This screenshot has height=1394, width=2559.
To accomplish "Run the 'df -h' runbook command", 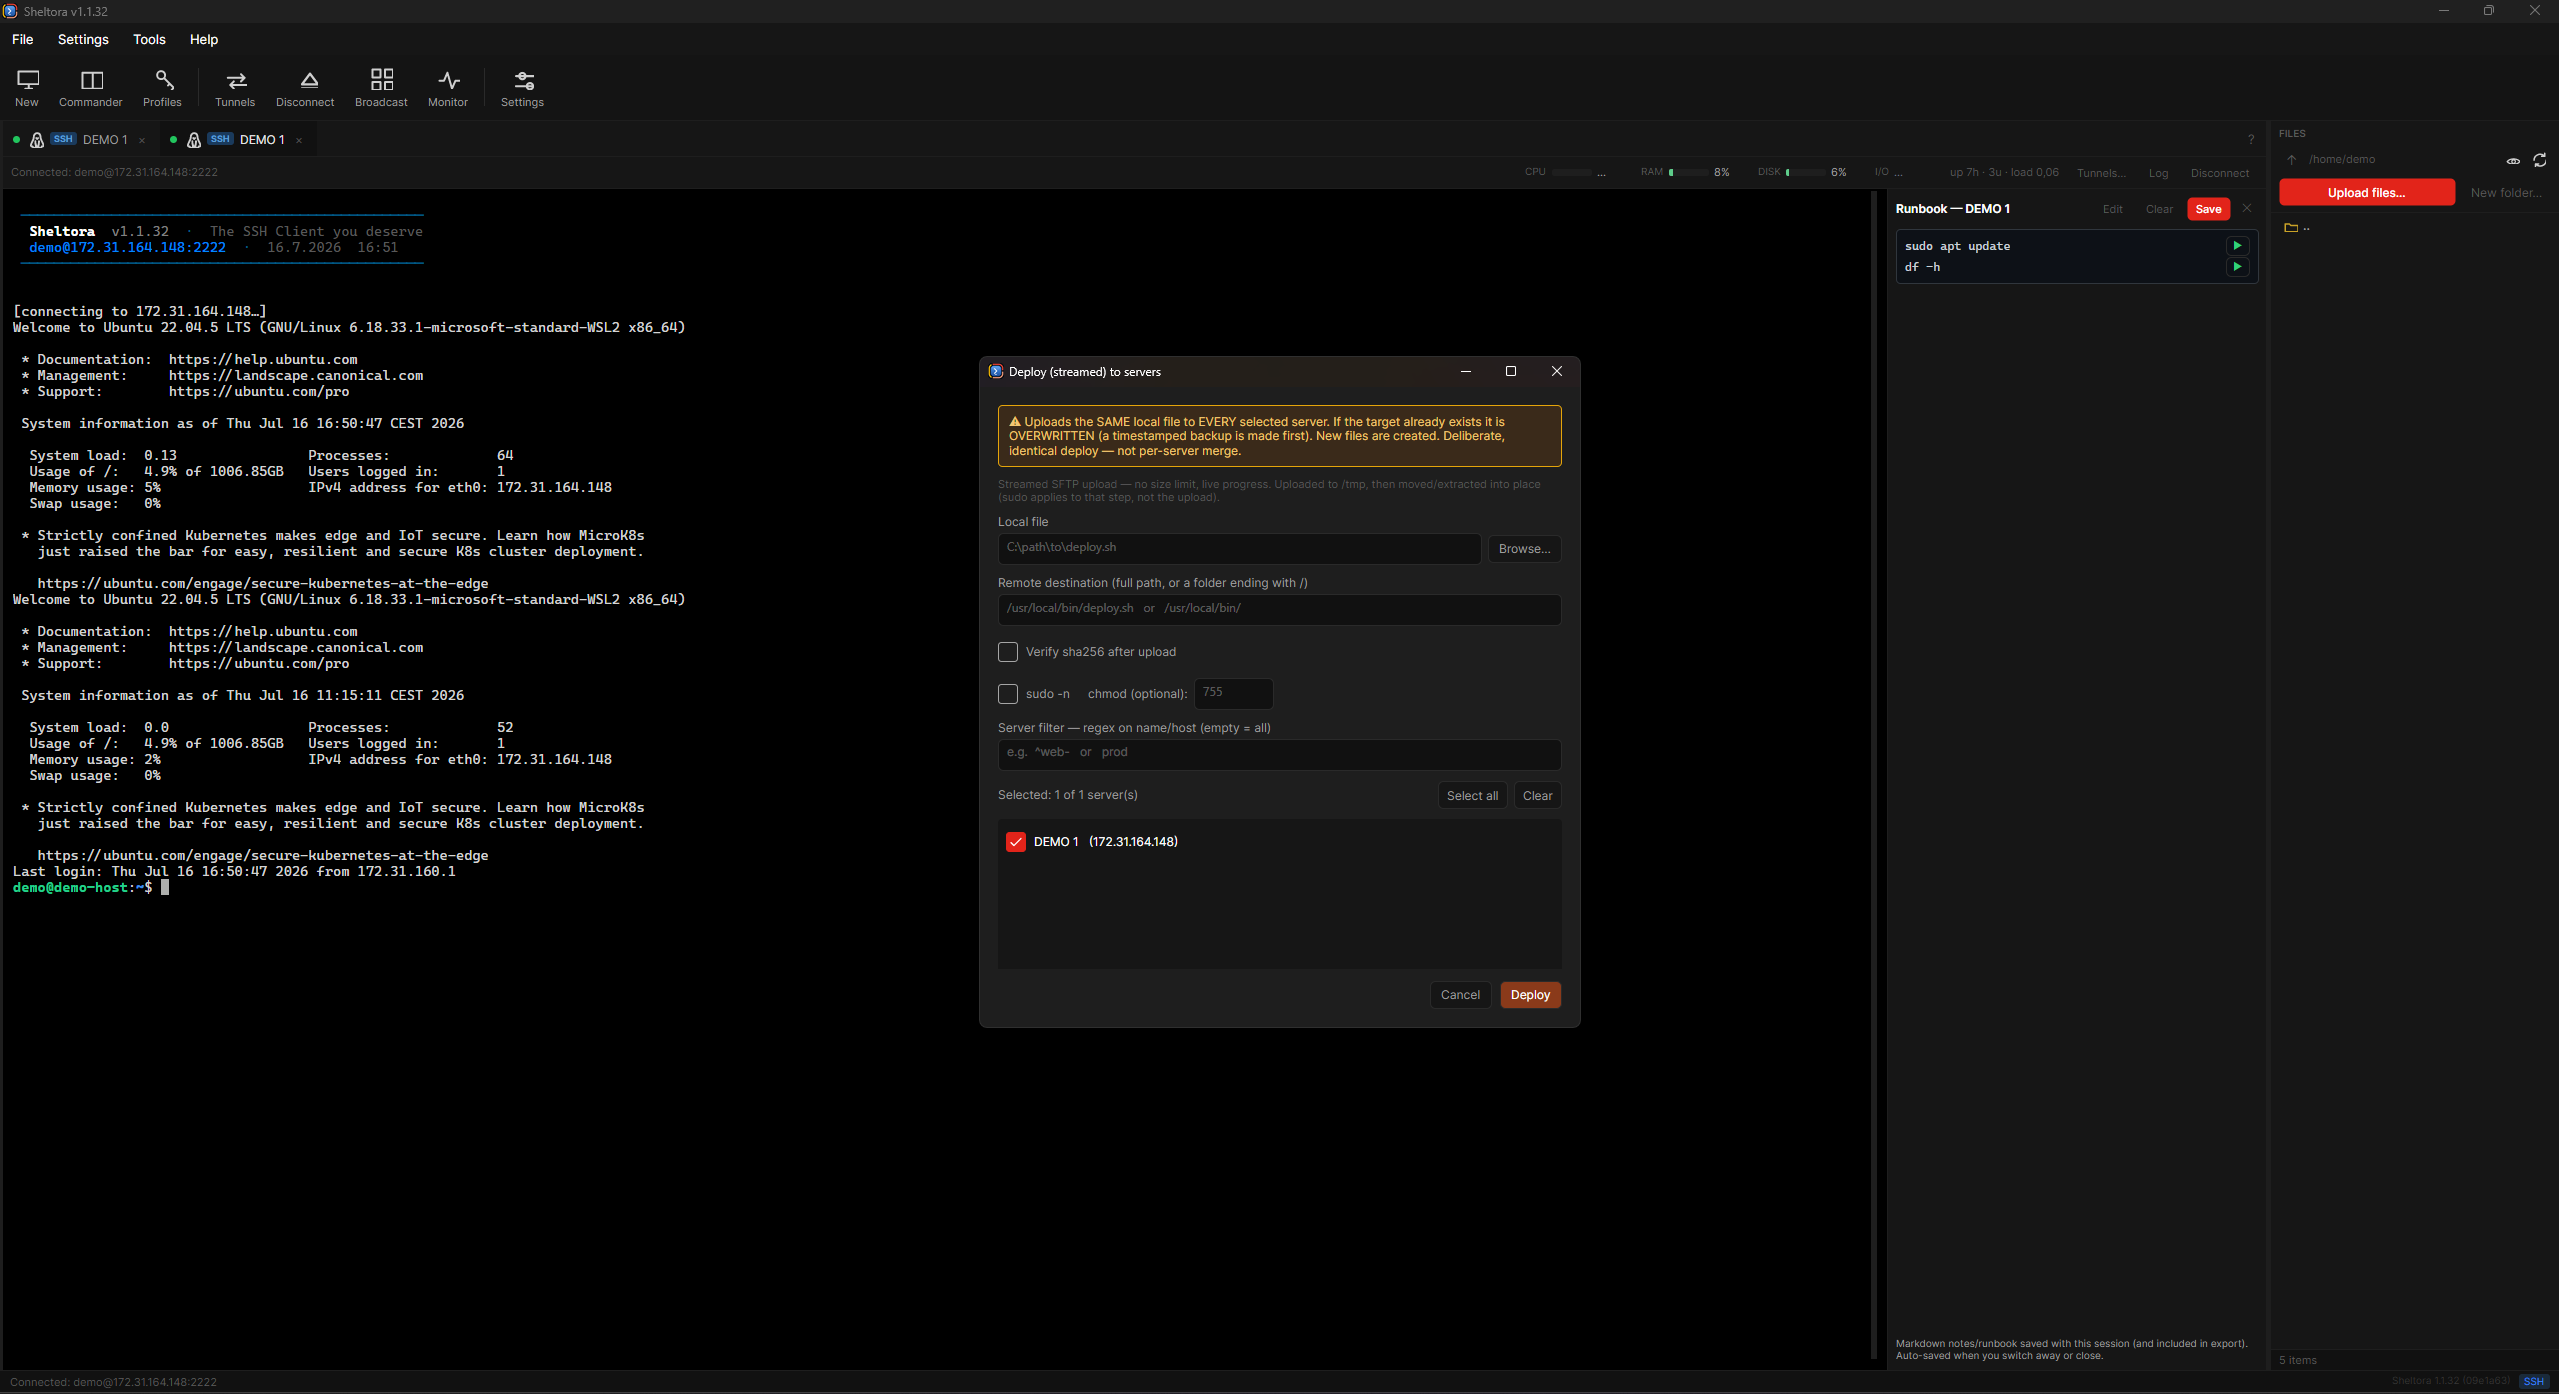I will point(2237,267).
